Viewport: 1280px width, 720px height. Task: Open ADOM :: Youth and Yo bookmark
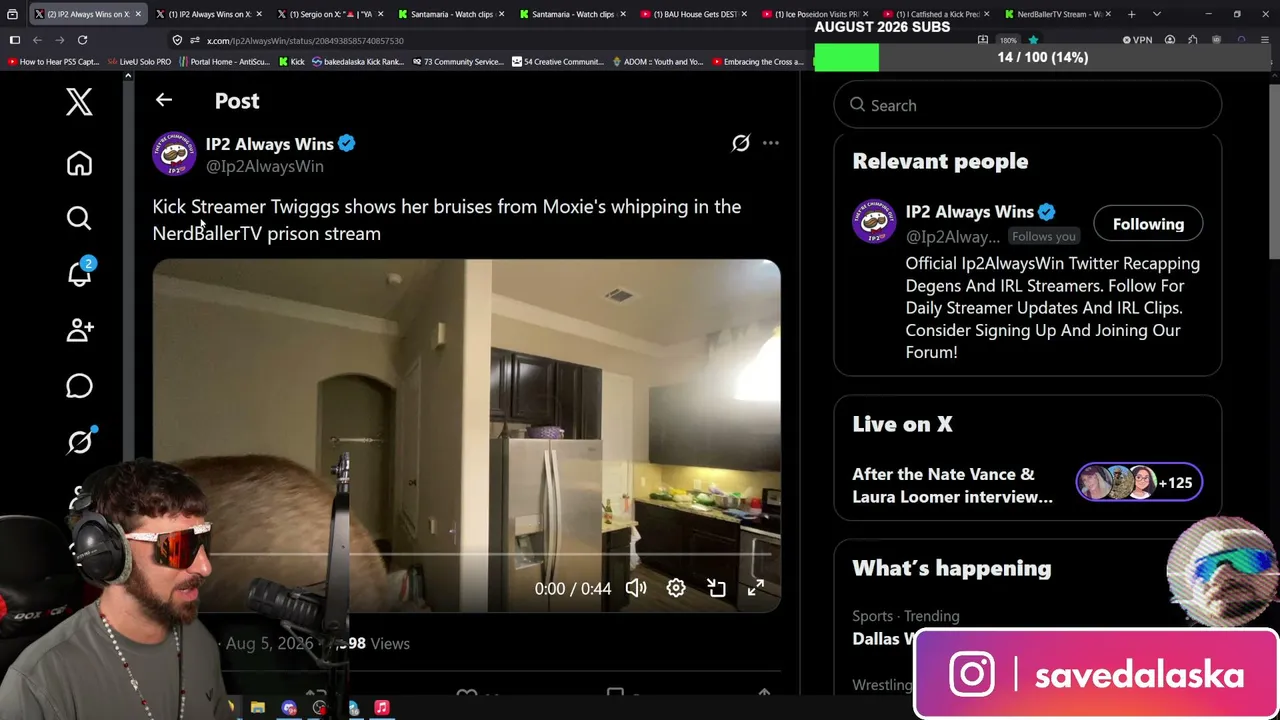pos(657,62)
